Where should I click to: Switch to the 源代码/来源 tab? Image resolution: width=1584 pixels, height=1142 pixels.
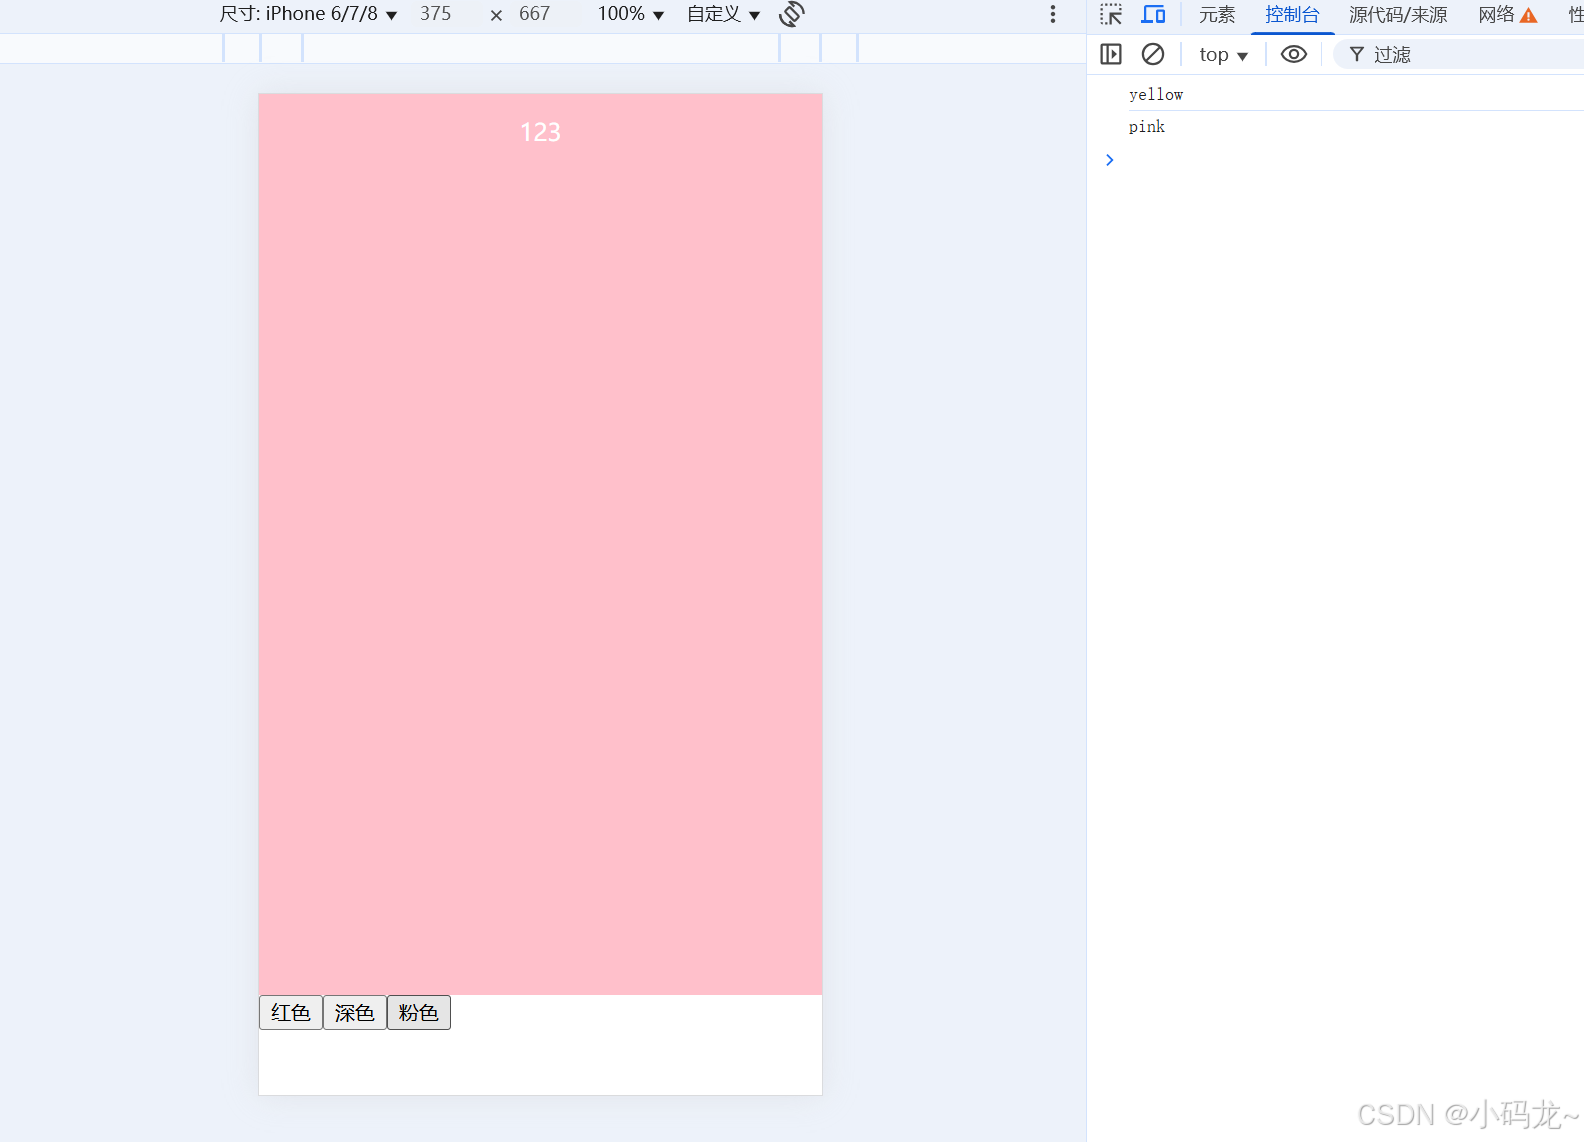pos(1398,15)
